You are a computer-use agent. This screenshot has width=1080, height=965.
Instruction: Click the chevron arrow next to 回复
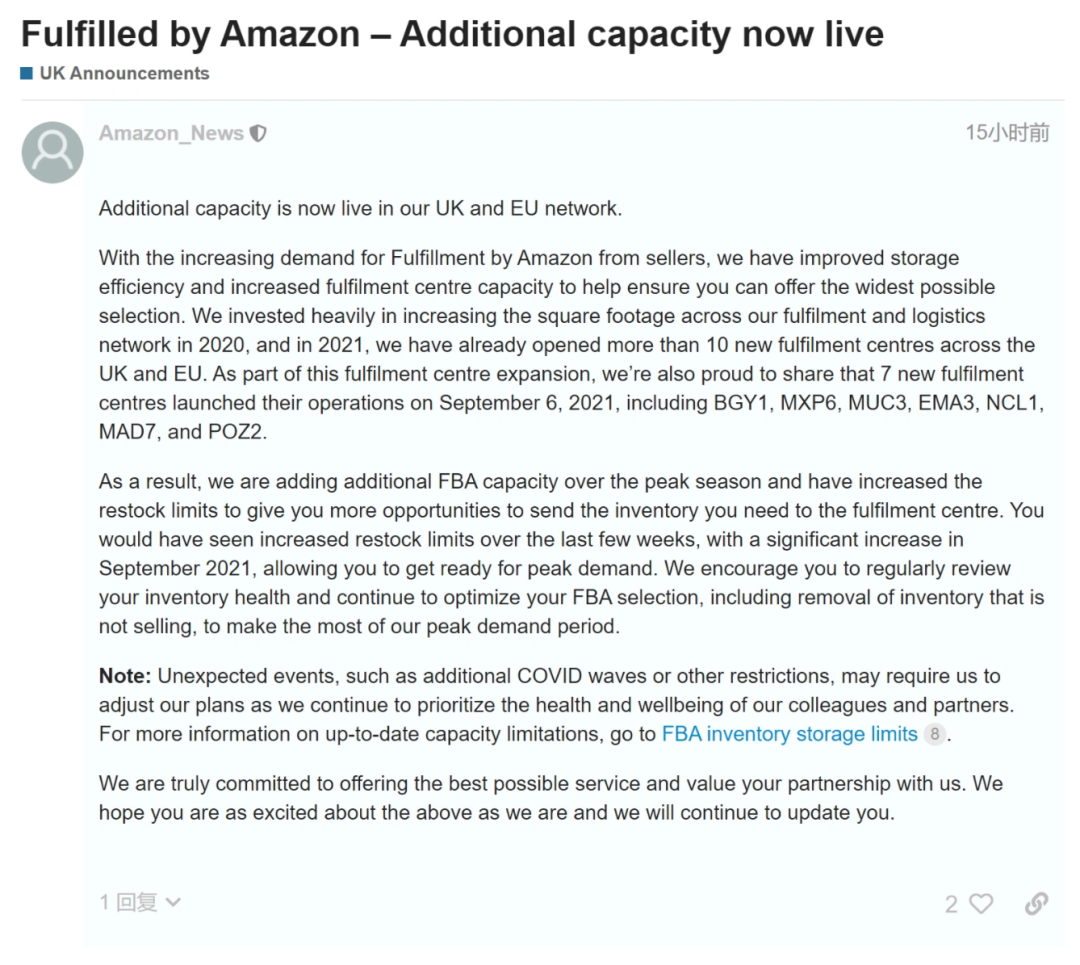click(173, 903)
